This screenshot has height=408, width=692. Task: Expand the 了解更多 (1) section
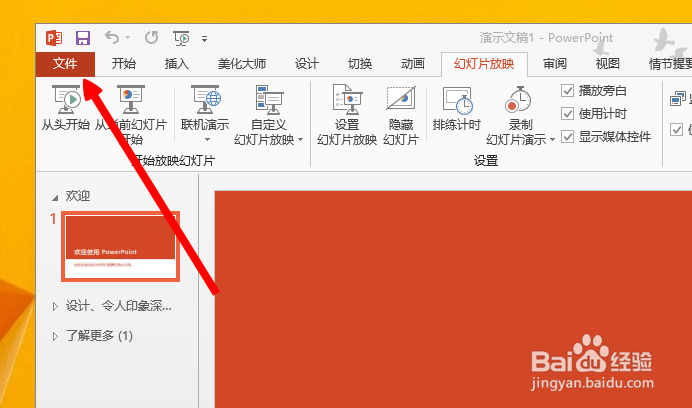[x=55, y=336]
